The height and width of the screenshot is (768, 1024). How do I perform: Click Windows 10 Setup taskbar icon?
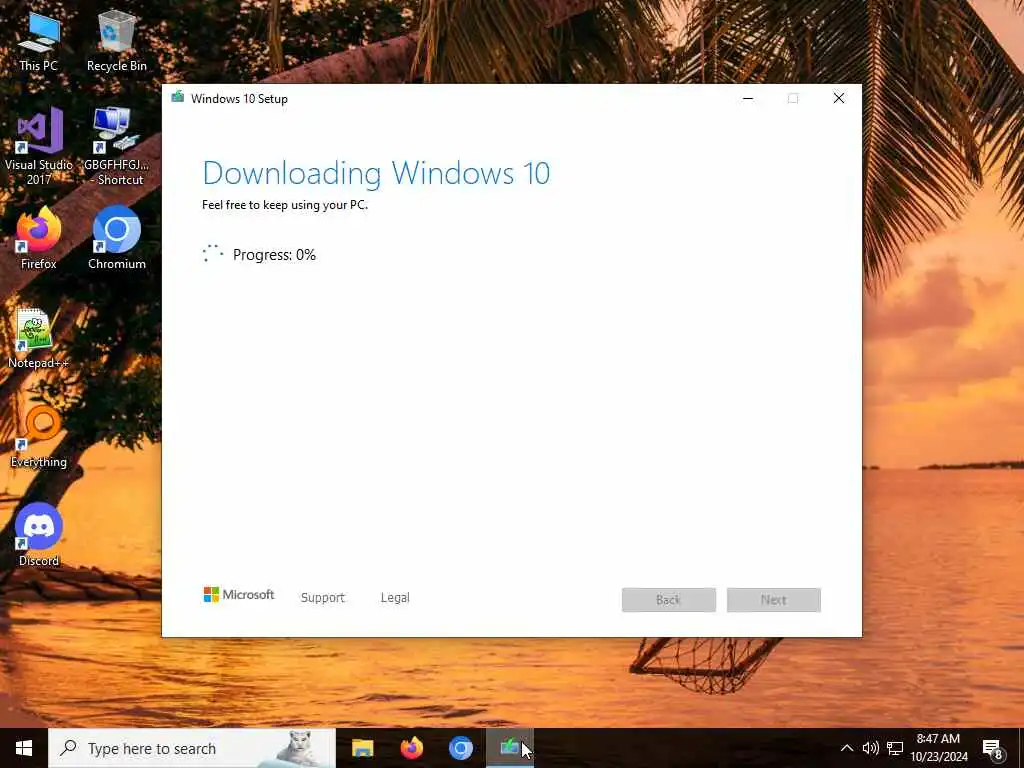coord(509,748)
